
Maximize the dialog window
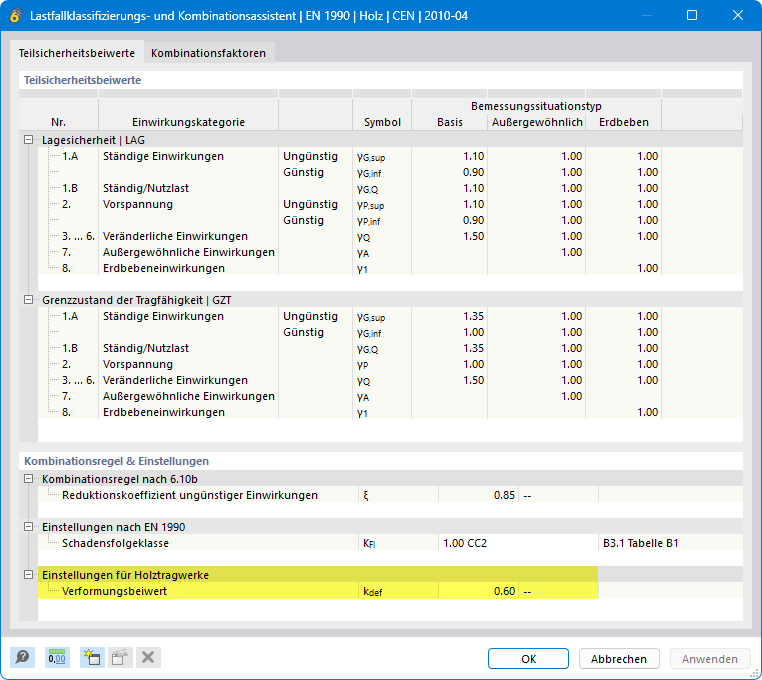[x=692, y=16]
